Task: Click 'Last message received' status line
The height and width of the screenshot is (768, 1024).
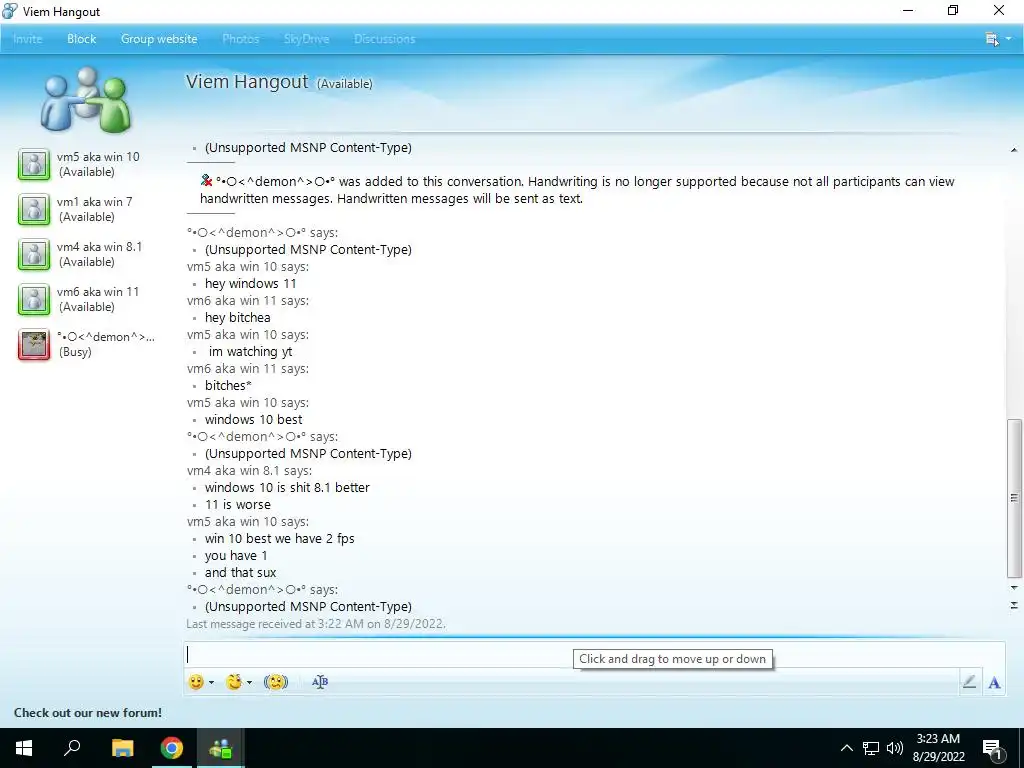Action: coord(316,624)
